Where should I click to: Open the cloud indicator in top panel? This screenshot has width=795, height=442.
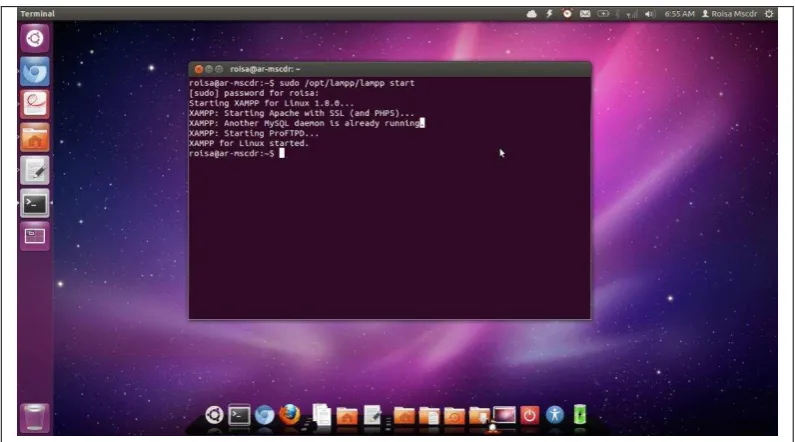(x=531, y=14)
